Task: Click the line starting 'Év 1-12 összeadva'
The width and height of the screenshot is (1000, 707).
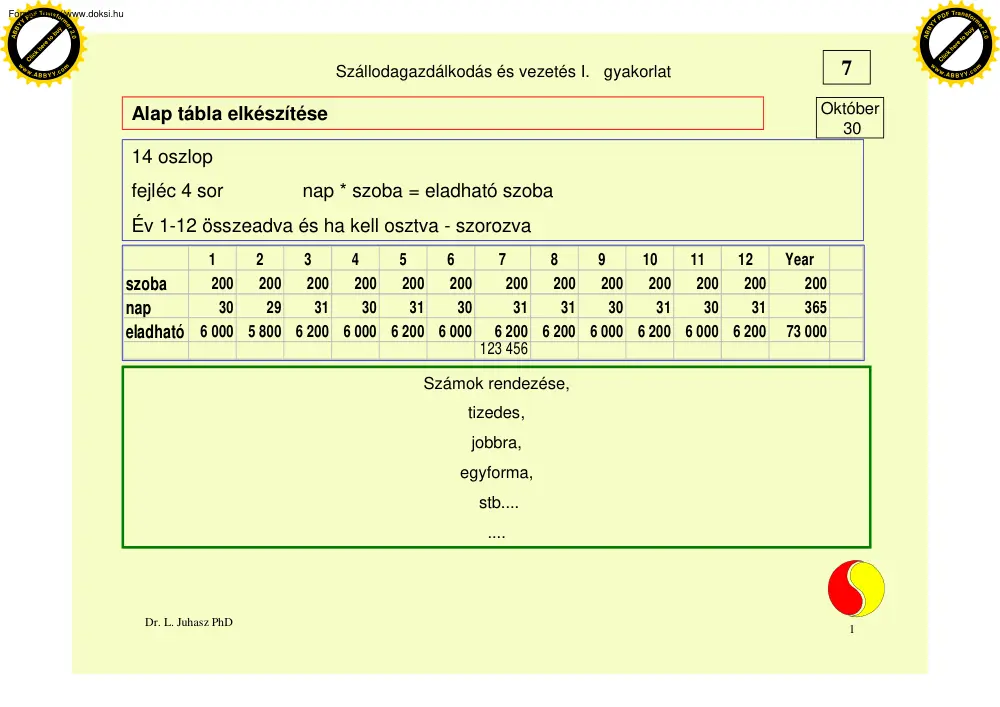Action: pyautogui.click(x=331, y=226)
